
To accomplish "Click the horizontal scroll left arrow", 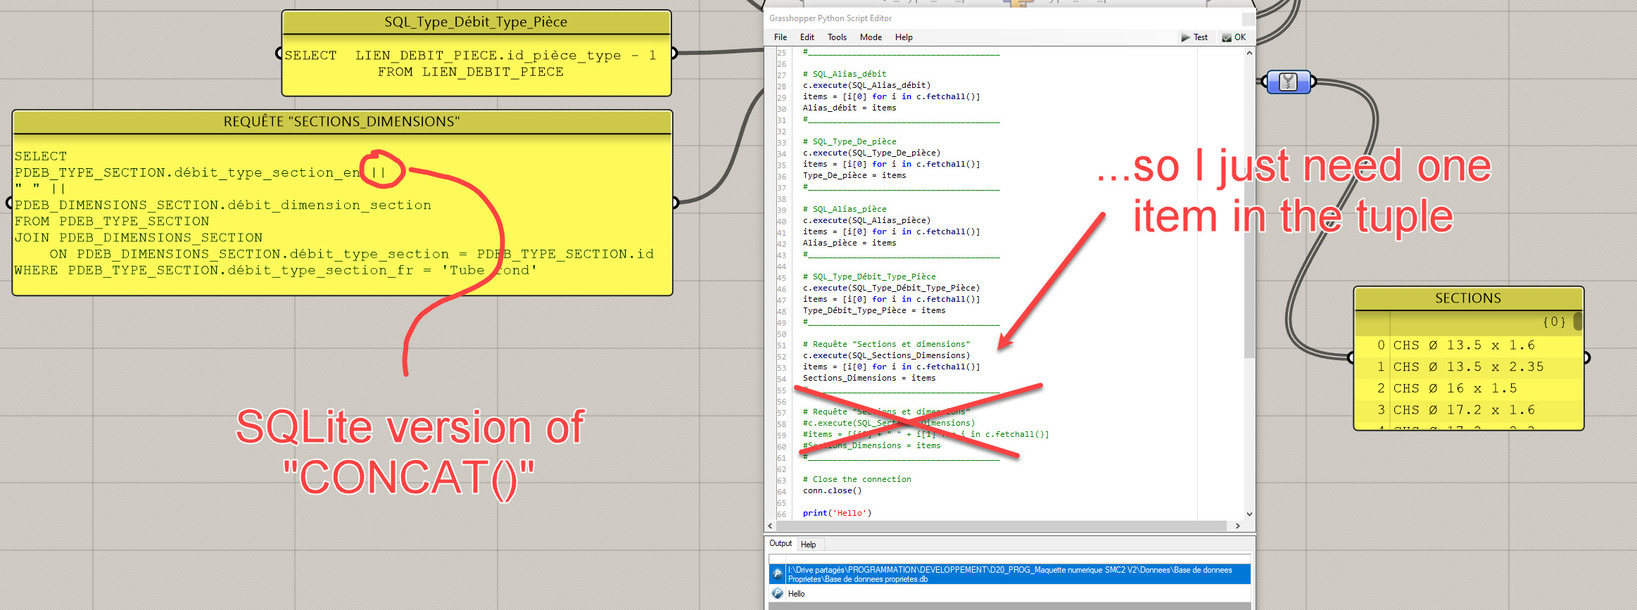I will 770,526.
